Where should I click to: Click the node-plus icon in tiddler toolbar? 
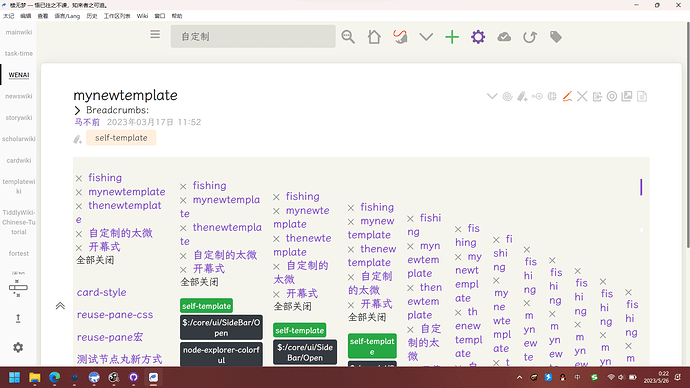(x=537, y=96)
